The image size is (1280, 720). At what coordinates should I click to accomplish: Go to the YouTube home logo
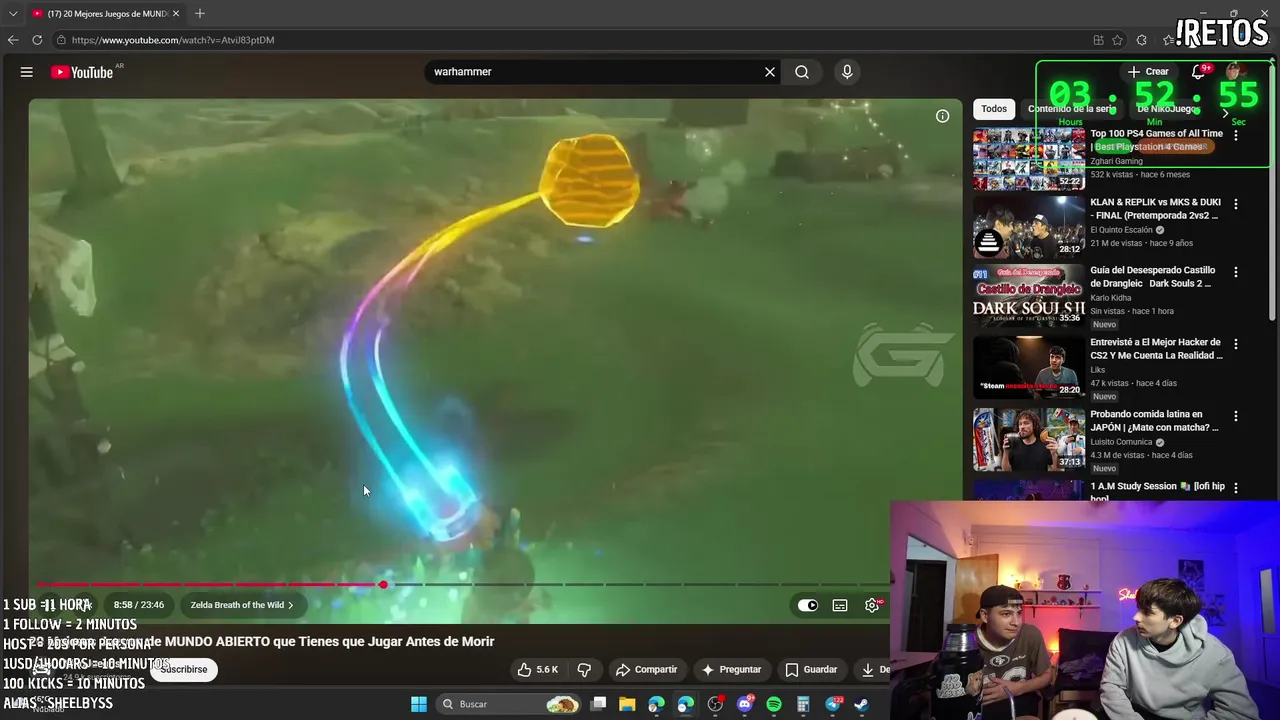82,72
